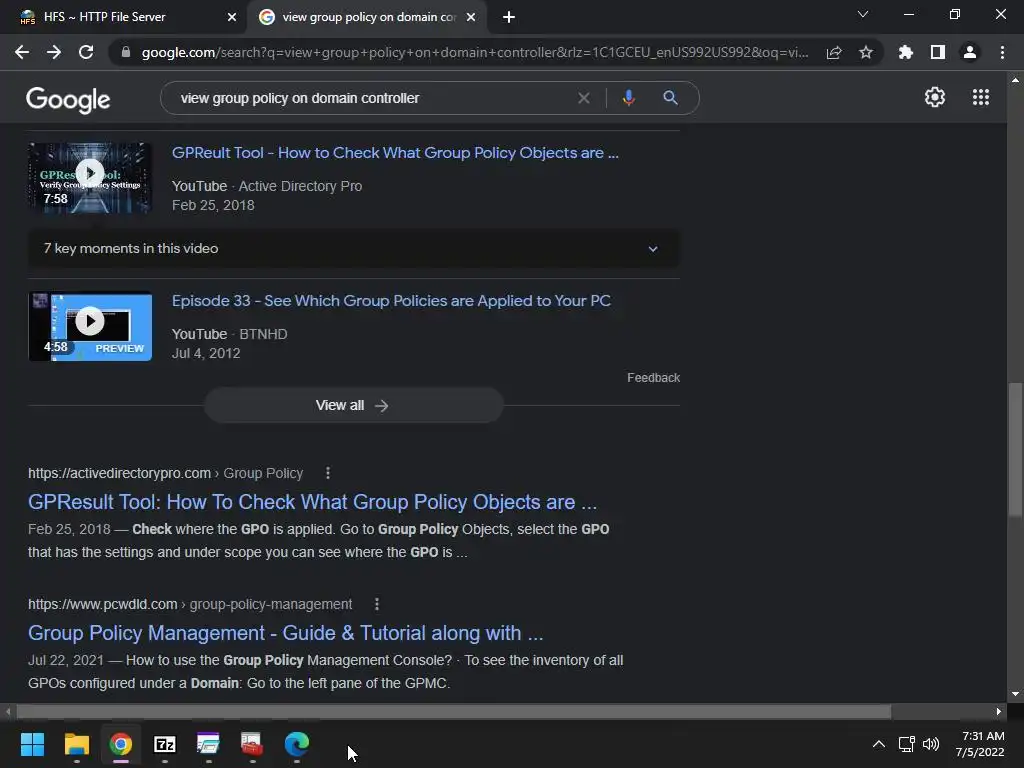Open Episode 33 Group Policies video link
Image resolution: width=1024 pixels, height=768 pixels.
click(x=391, y=301)
